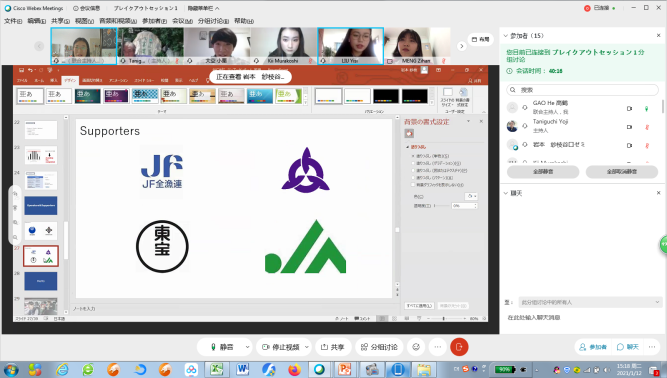This screenshot has width=667, height=378.
Task: Click the more options ellipsis beside emoji button
Action: tap(438, 347)
